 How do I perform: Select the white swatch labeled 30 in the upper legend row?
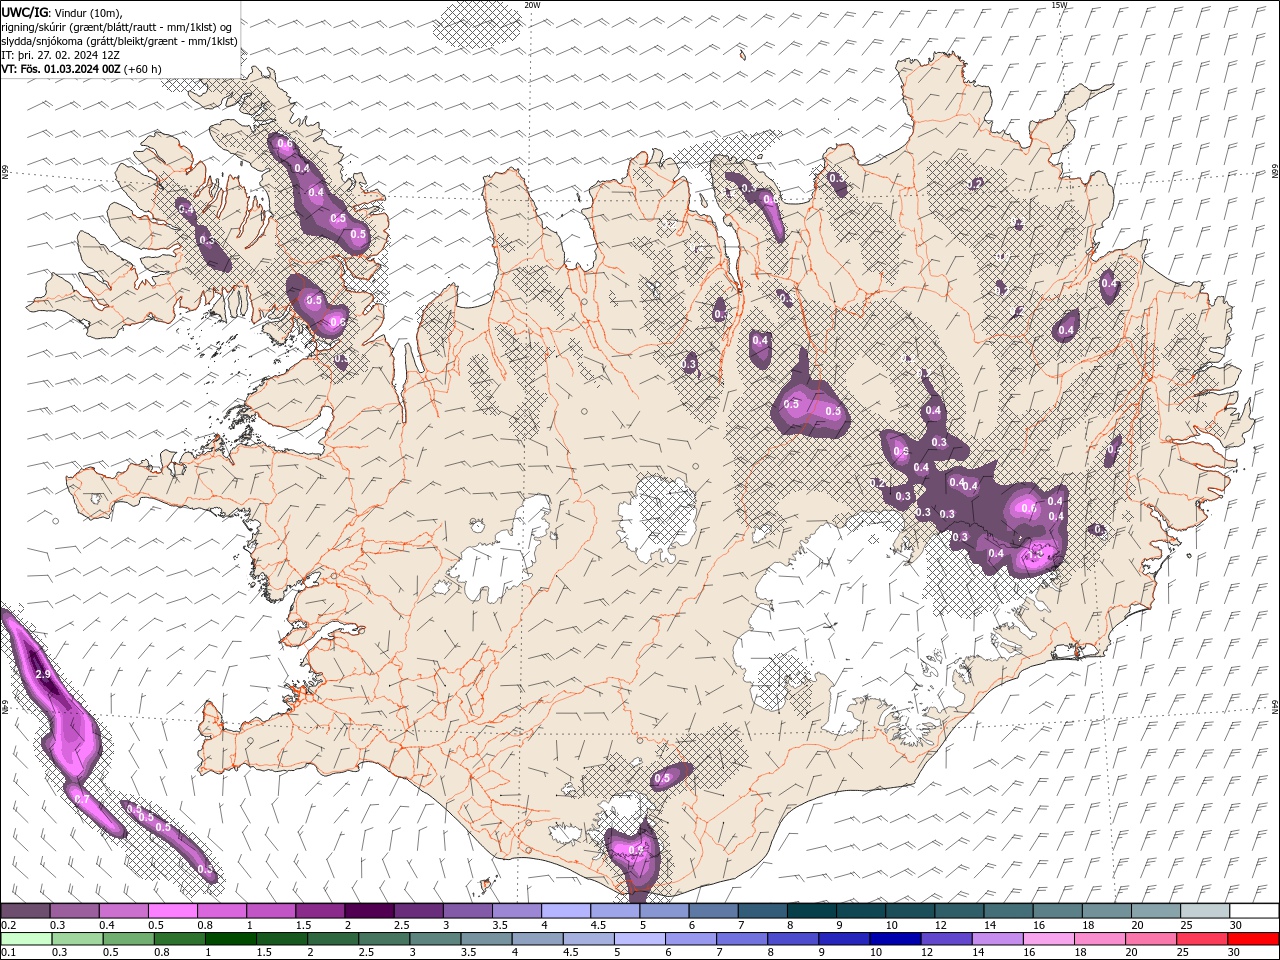[1255, 910]
